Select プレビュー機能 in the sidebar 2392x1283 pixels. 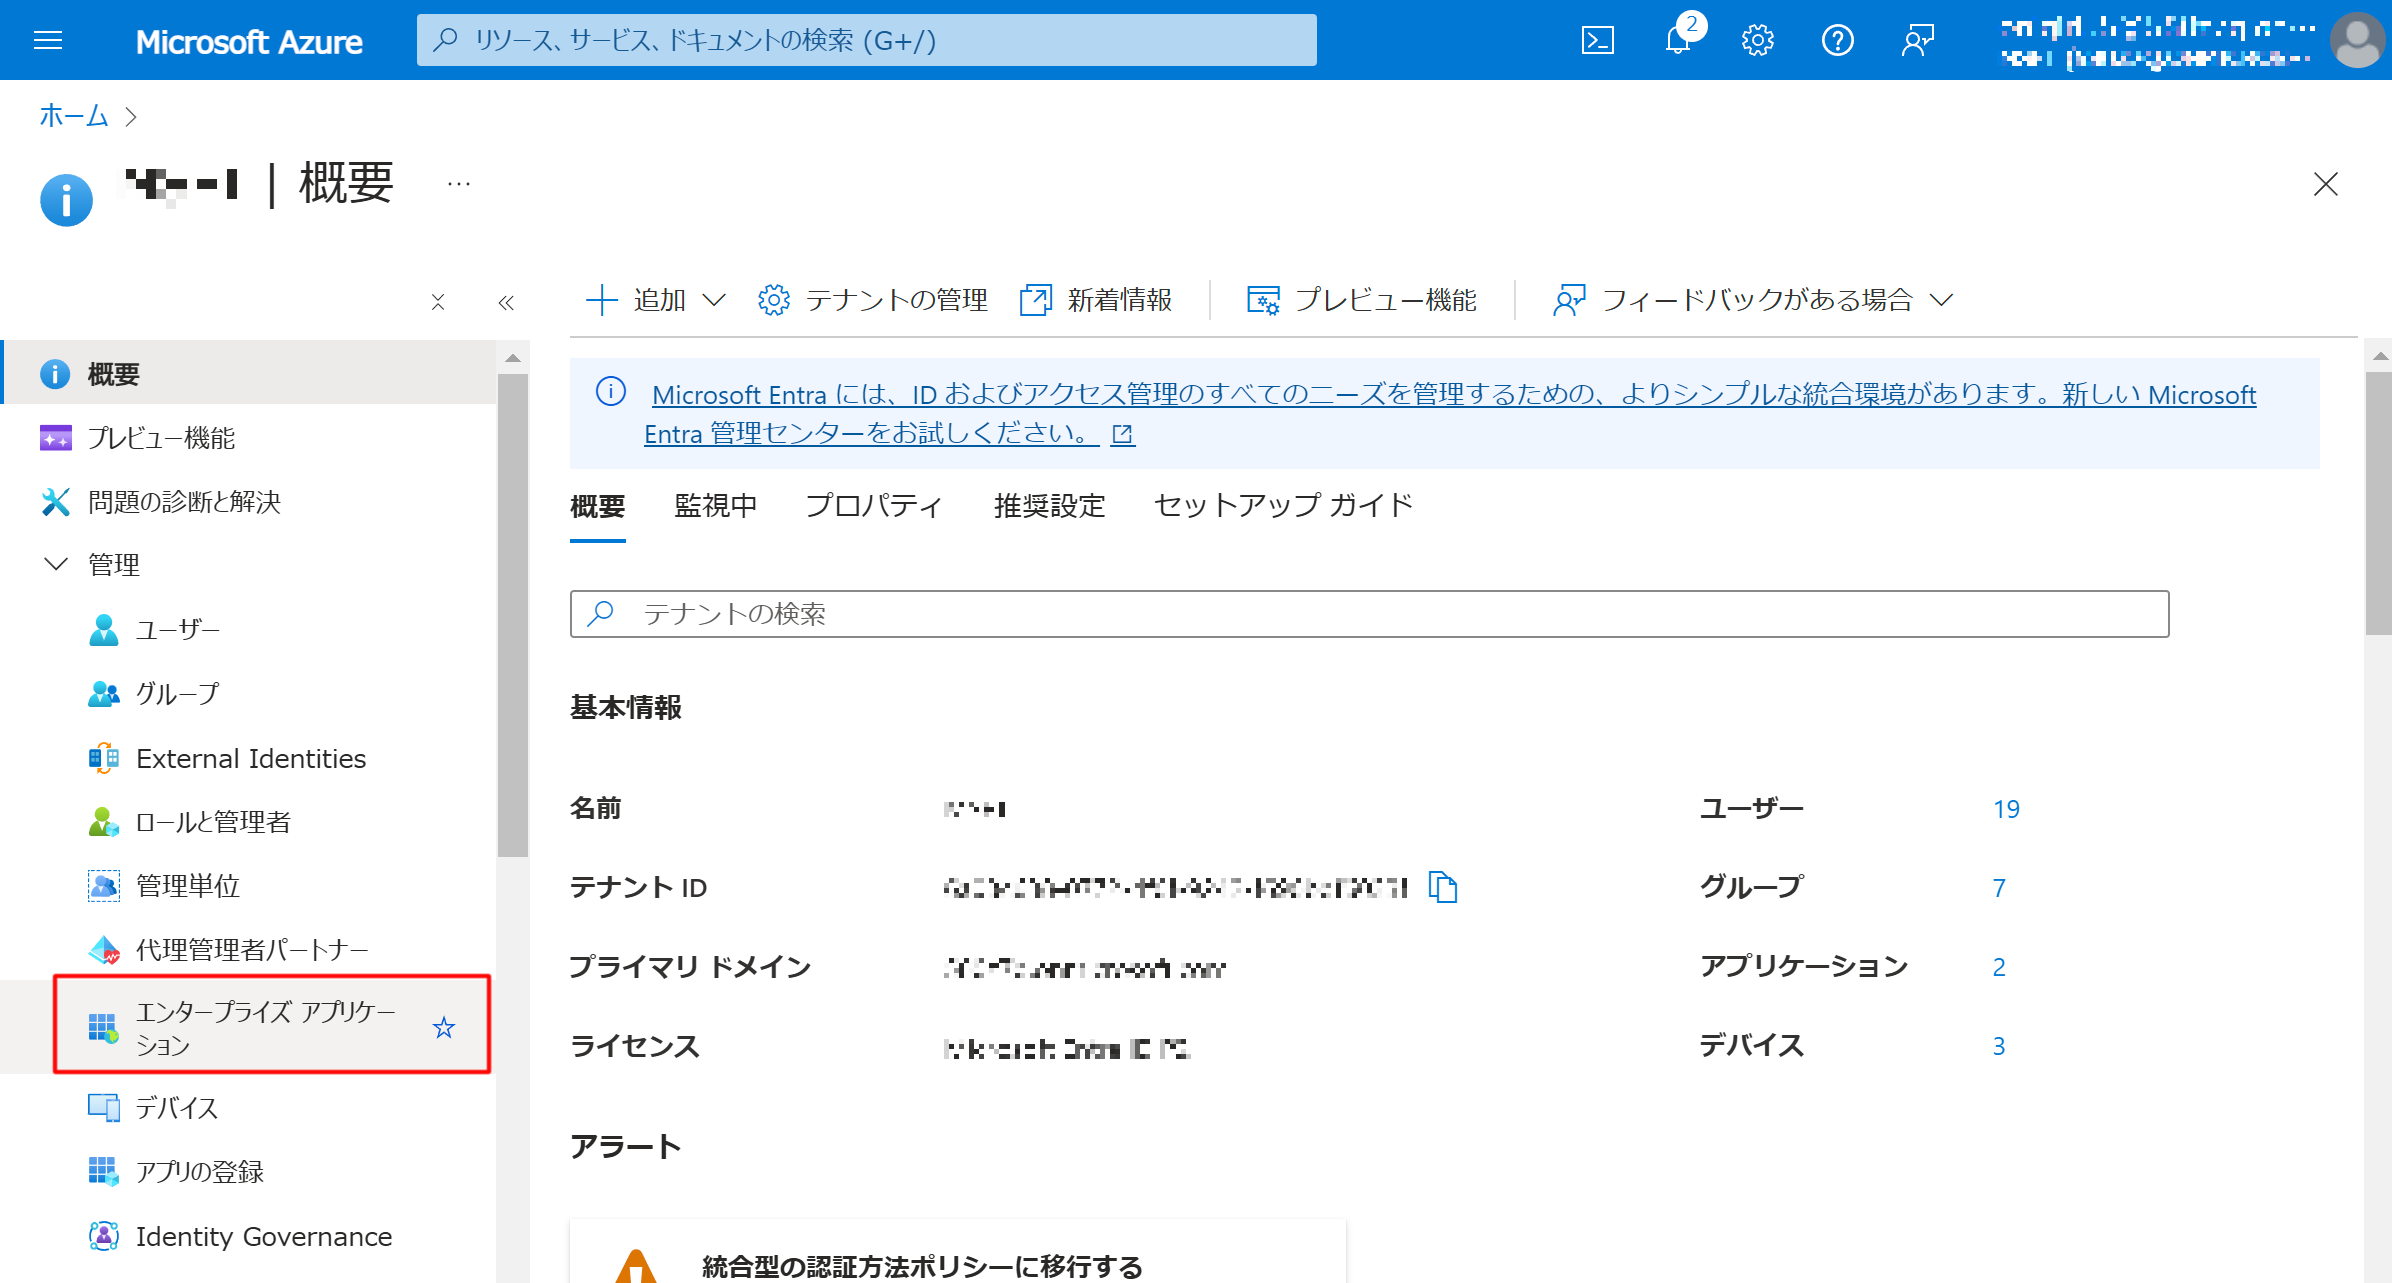248,438
